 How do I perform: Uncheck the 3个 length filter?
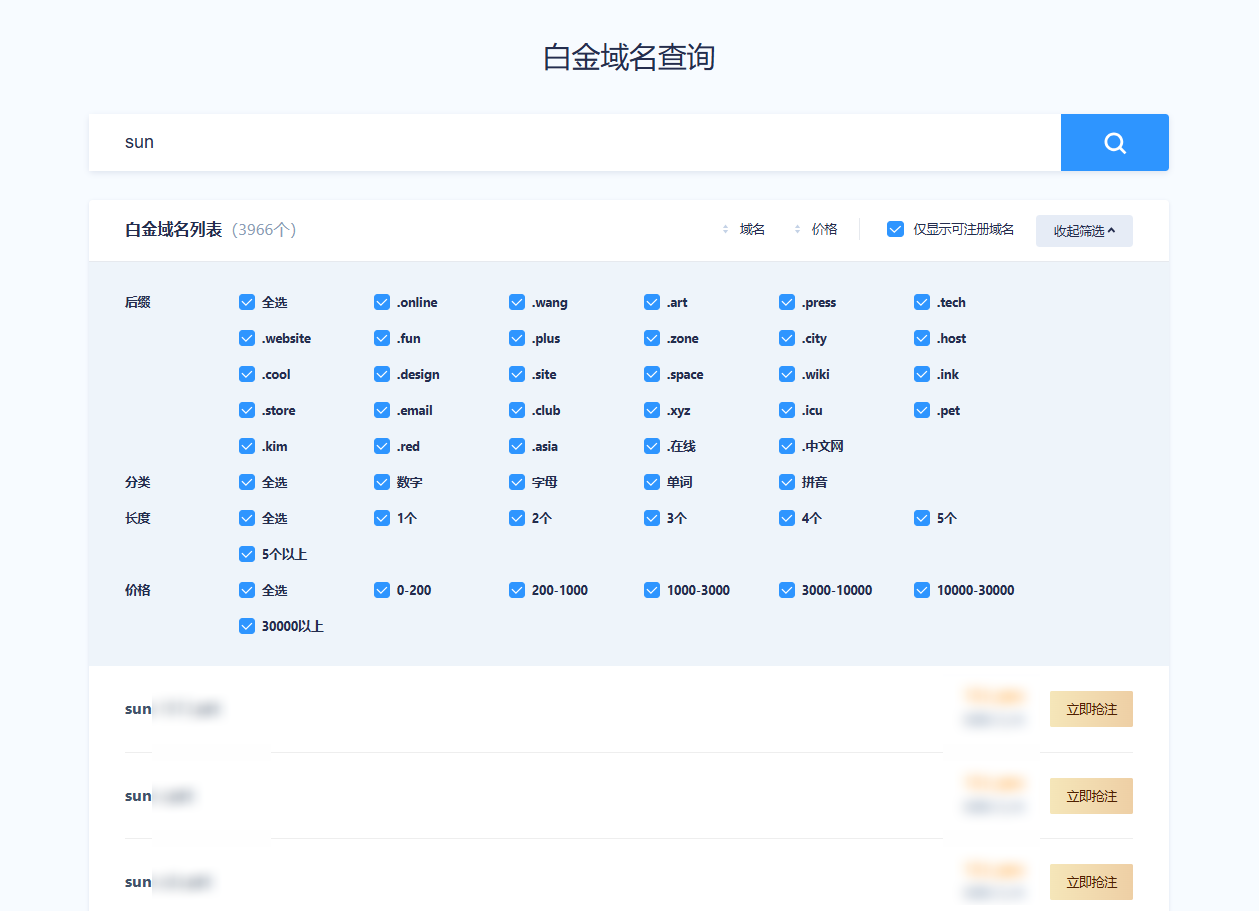click(652, 519)
